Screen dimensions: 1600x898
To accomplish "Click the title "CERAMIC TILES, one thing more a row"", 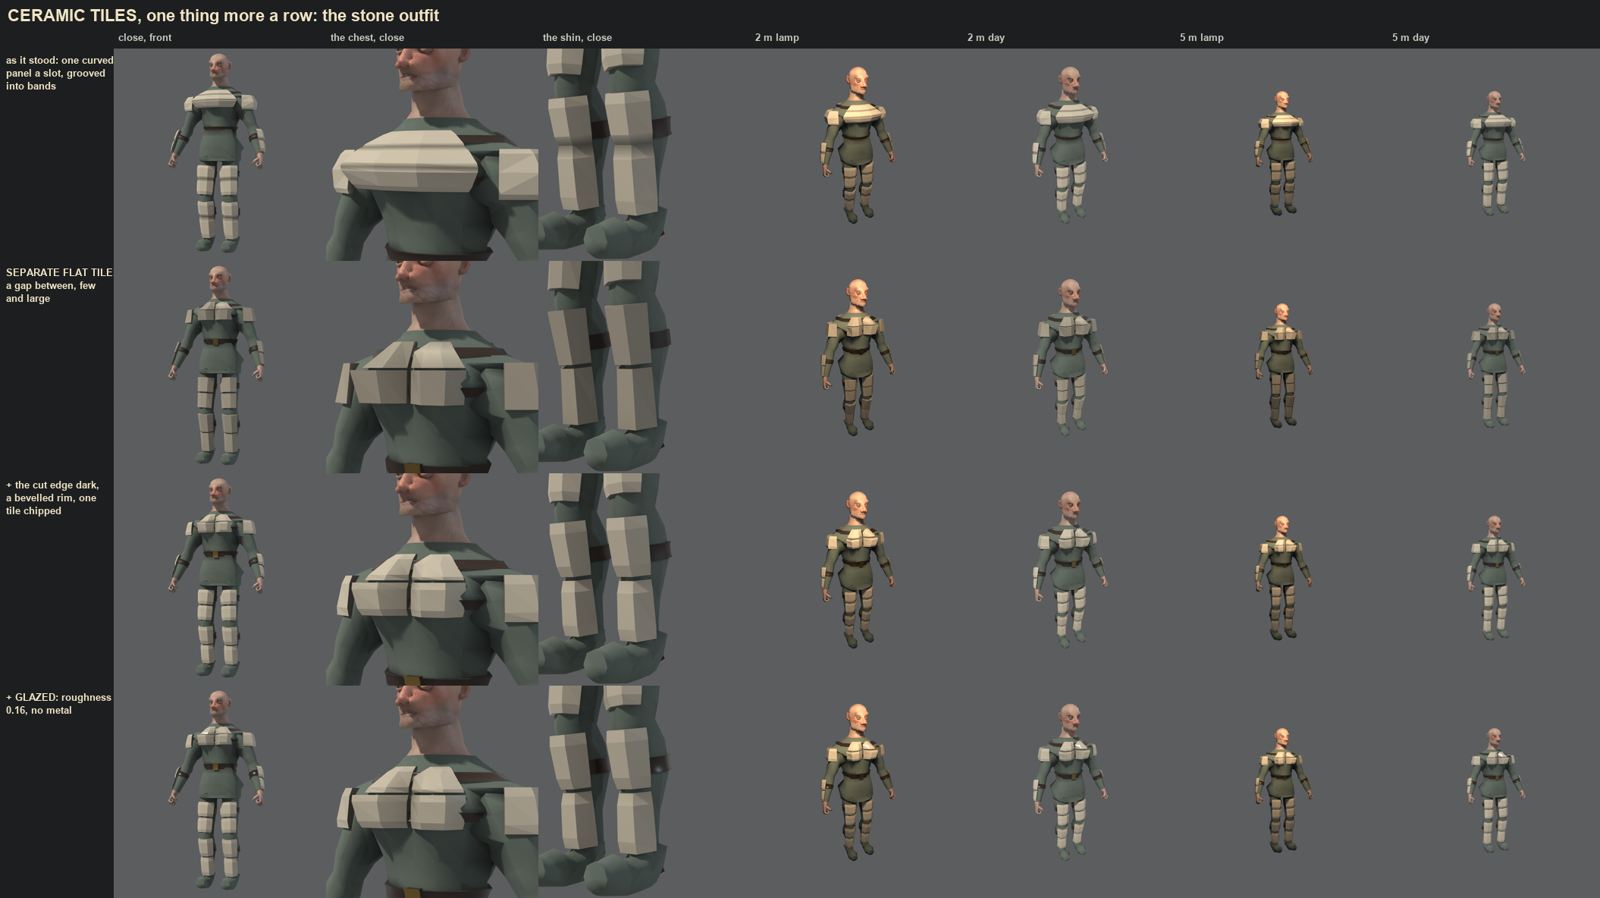I will 223,16.
